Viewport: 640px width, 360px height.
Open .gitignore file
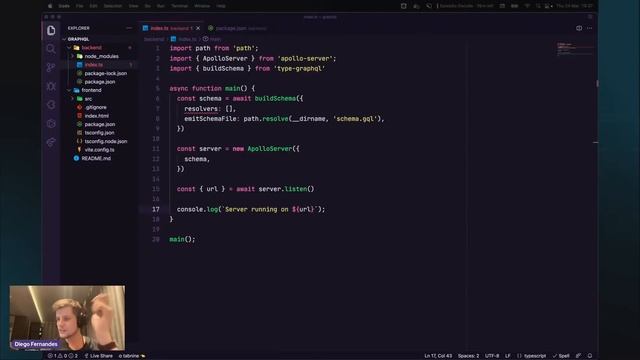pos(96,107)
